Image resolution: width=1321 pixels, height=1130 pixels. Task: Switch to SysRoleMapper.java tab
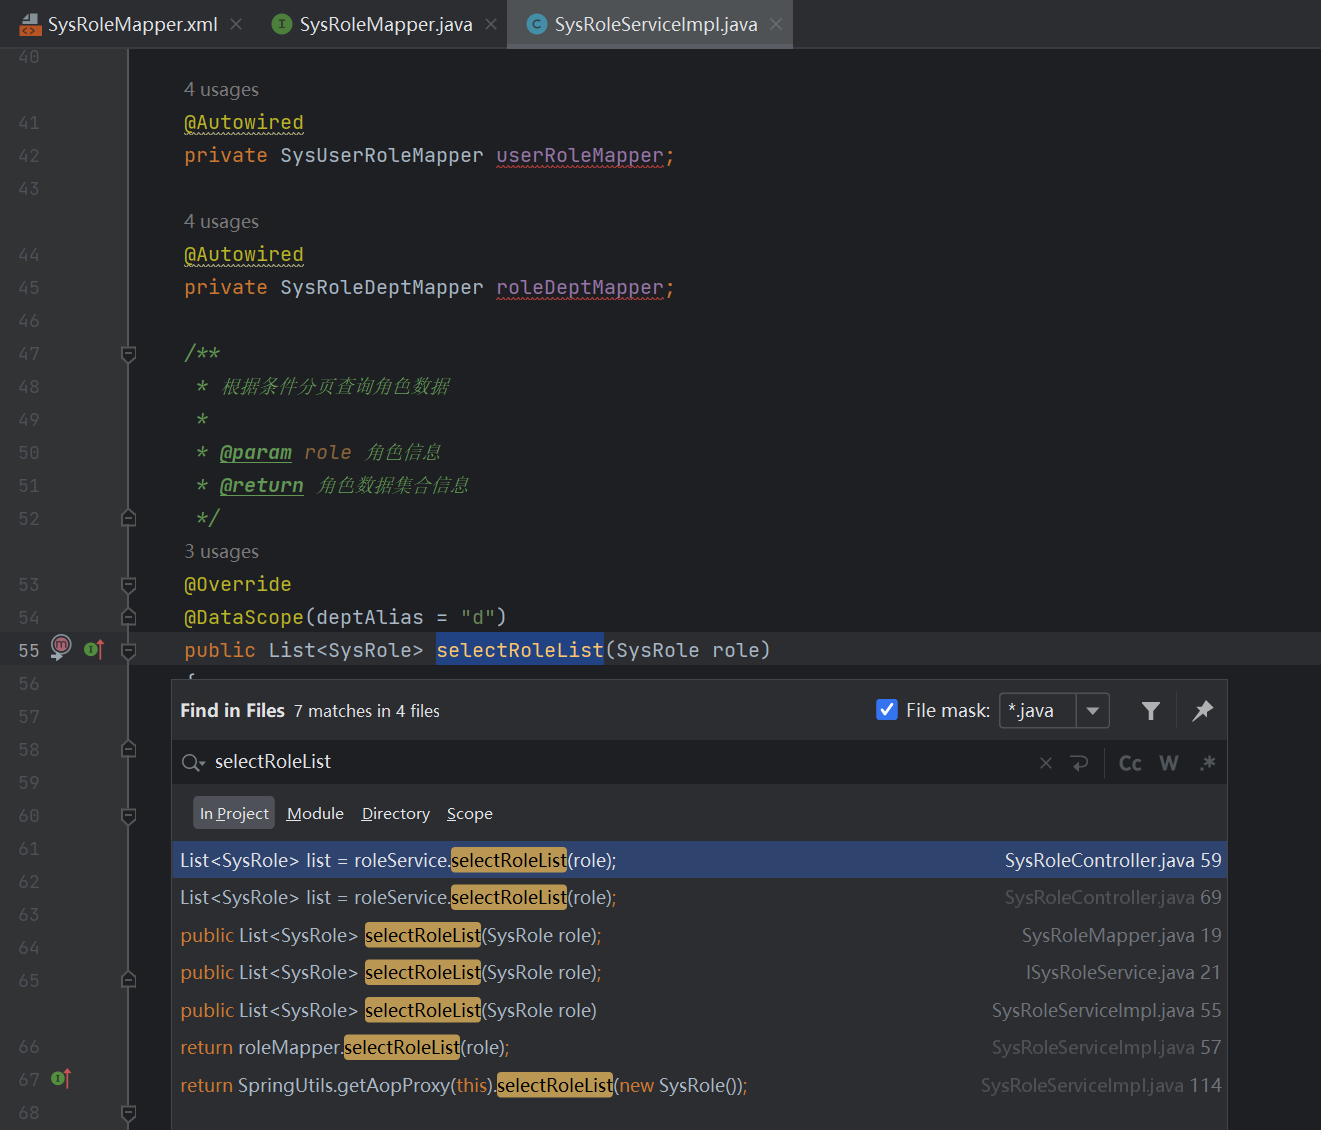click(x=385, y=24)
